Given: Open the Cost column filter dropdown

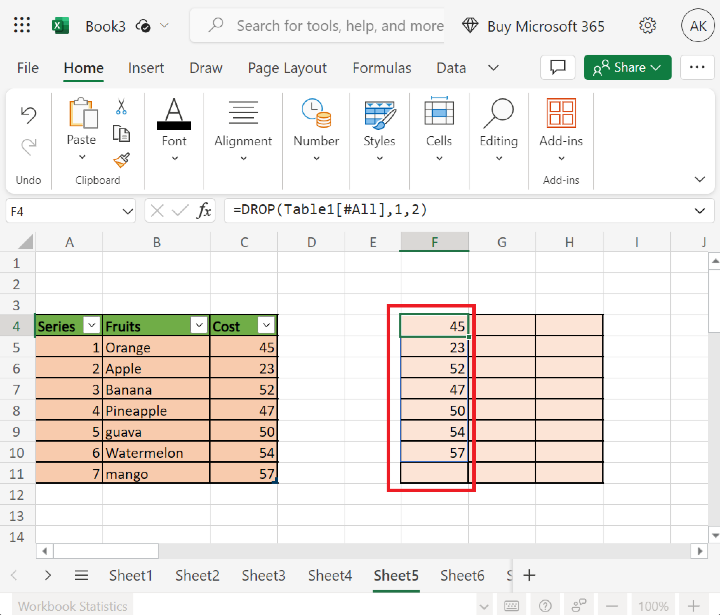Looking at the screenshot, I should point(266,325).
